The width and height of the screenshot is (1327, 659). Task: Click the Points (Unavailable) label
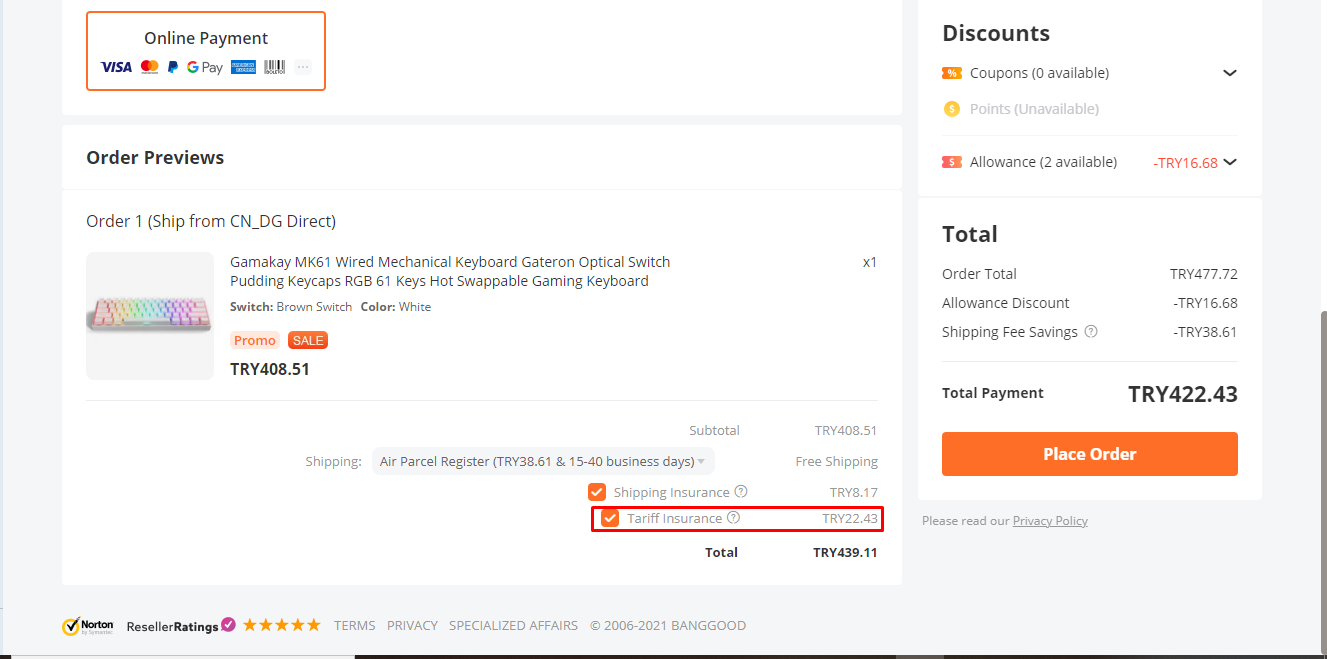tap(1034, 109)
